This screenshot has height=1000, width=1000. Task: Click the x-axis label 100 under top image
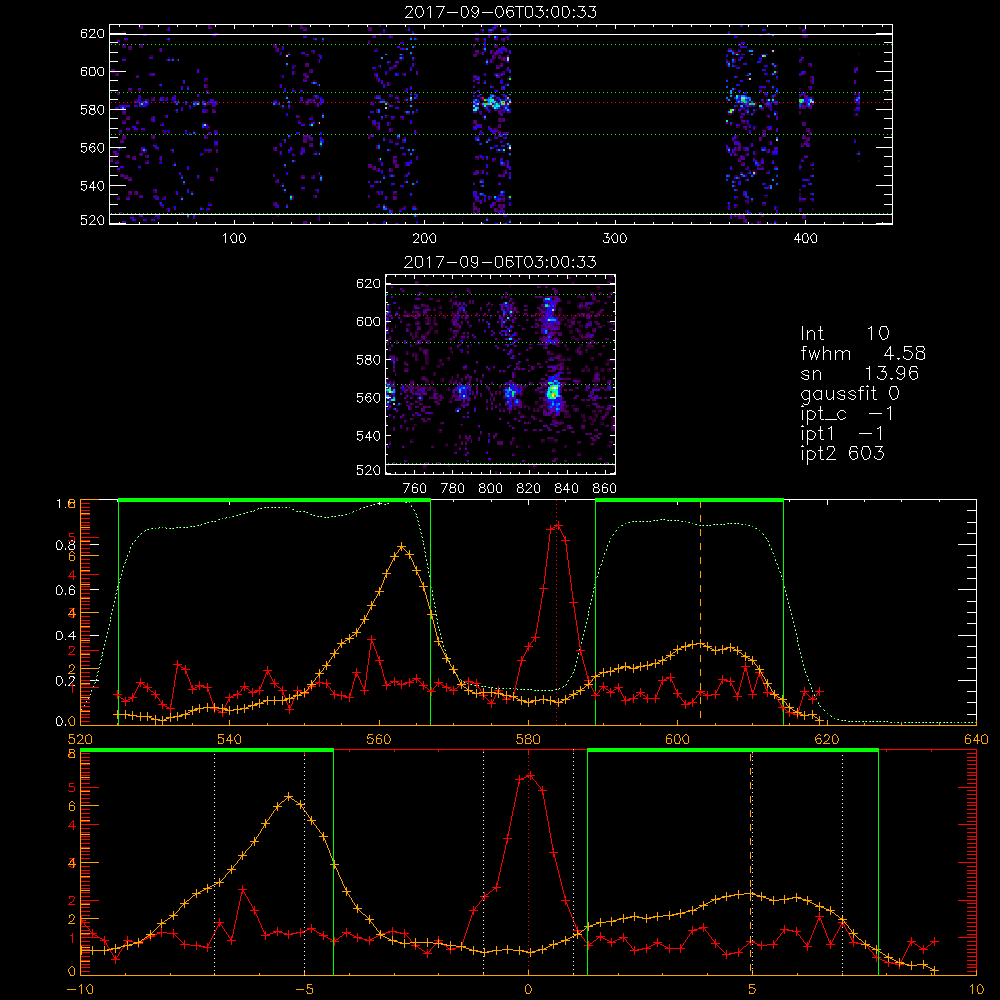coord(233,239)
